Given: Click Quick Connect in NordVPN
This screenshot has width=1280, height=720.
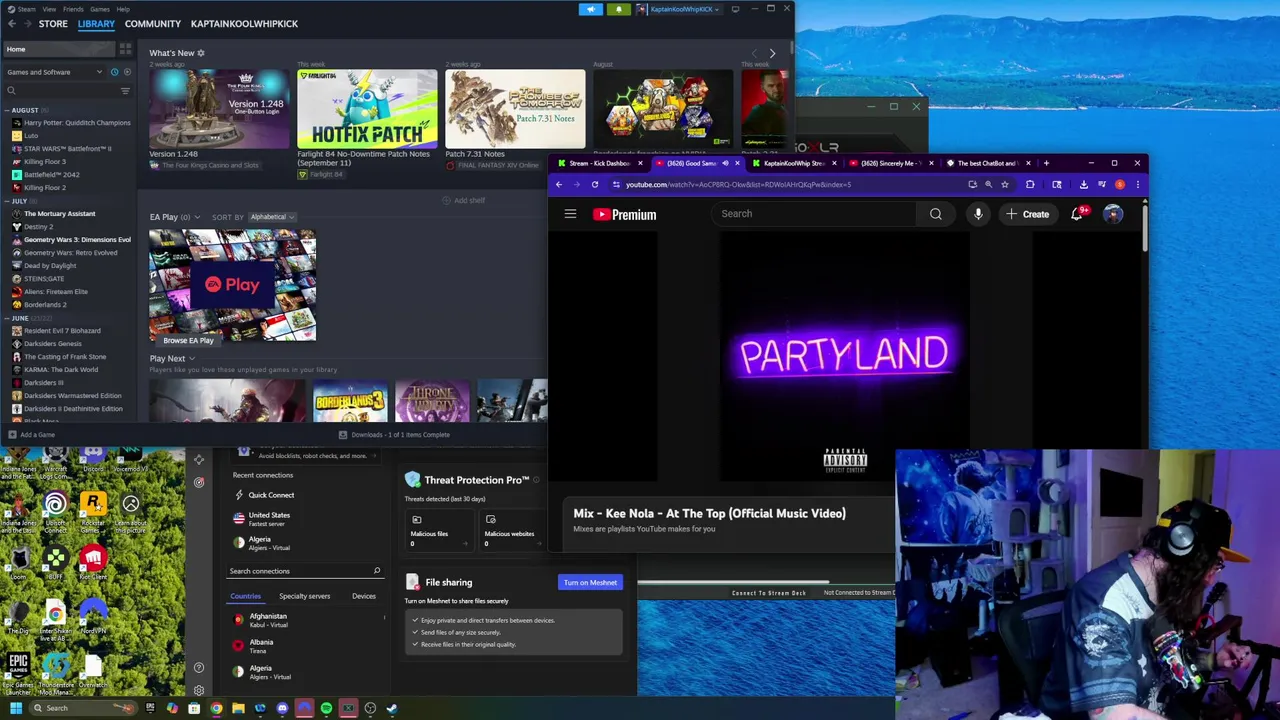Looking at the screenshot, I should 271,495.
